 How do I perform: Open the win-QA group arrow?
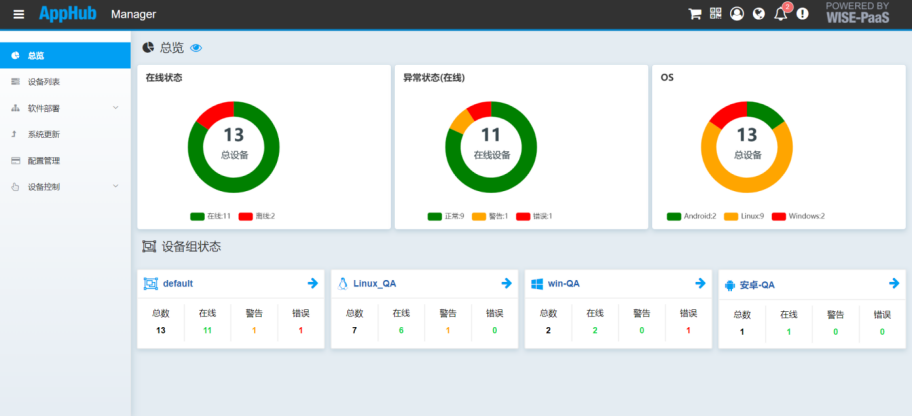point(700,283)
